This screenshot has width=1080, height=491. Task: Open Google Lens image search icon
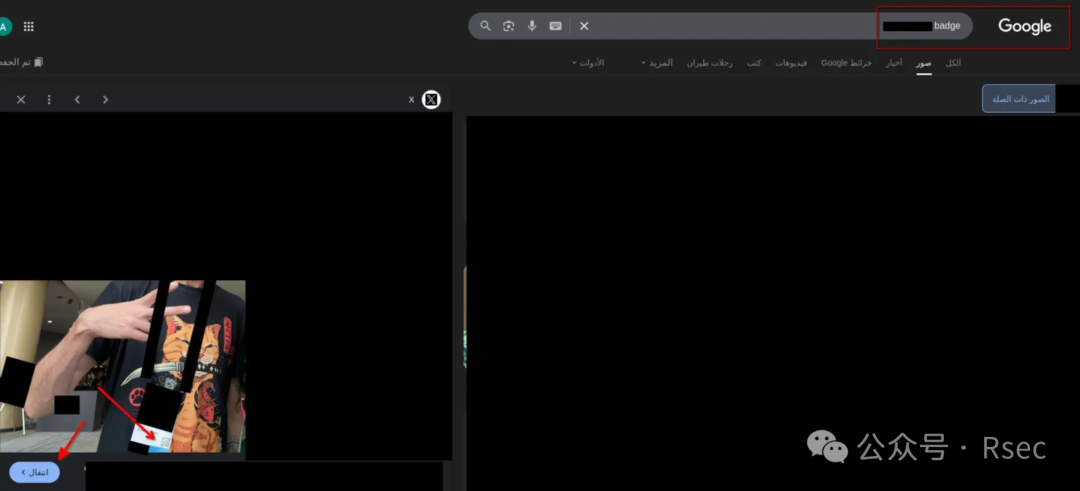click(x=508, y=26)
